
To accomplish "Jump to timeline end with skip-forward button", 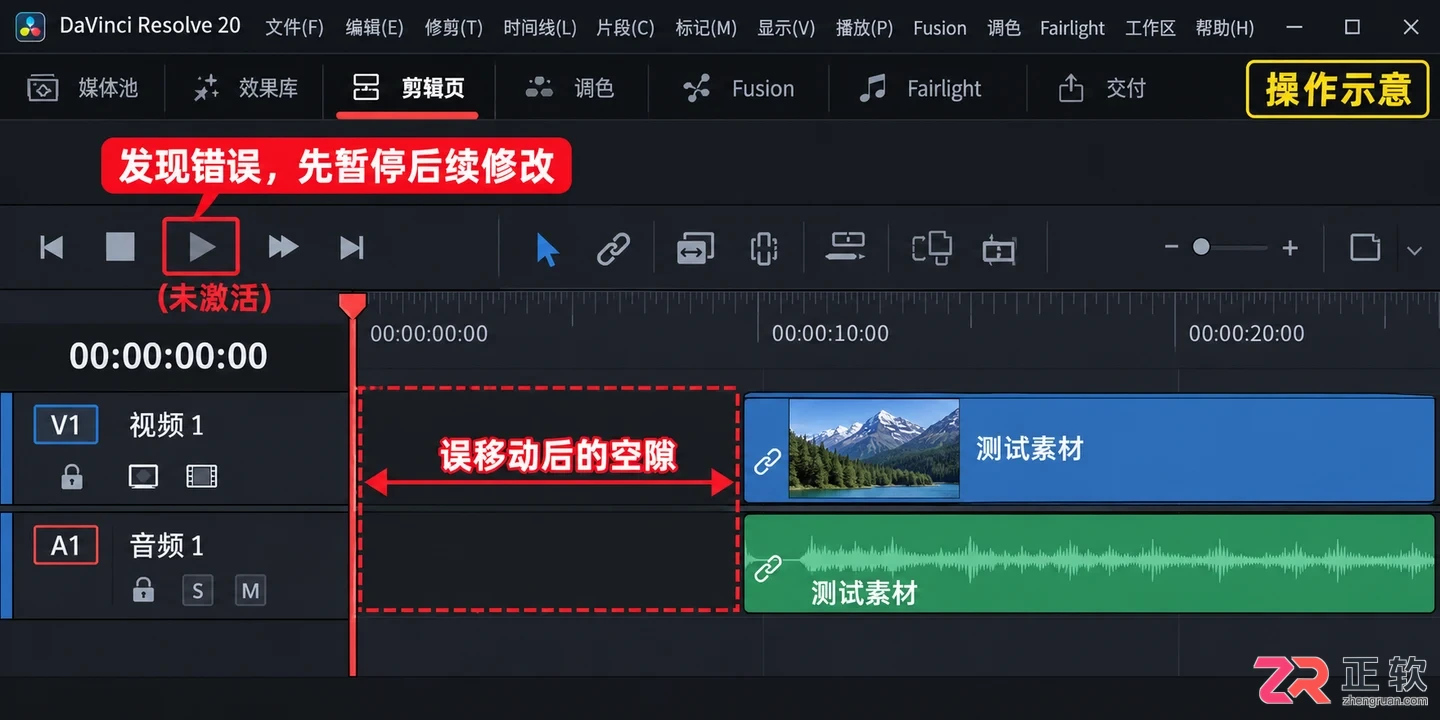I will pyautogui.click(x=352, y=247).
